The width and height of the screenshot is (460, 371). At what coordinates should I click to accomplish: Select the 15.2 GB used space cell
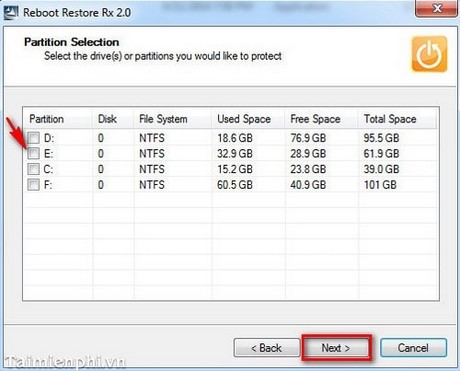tap(235, 169)
